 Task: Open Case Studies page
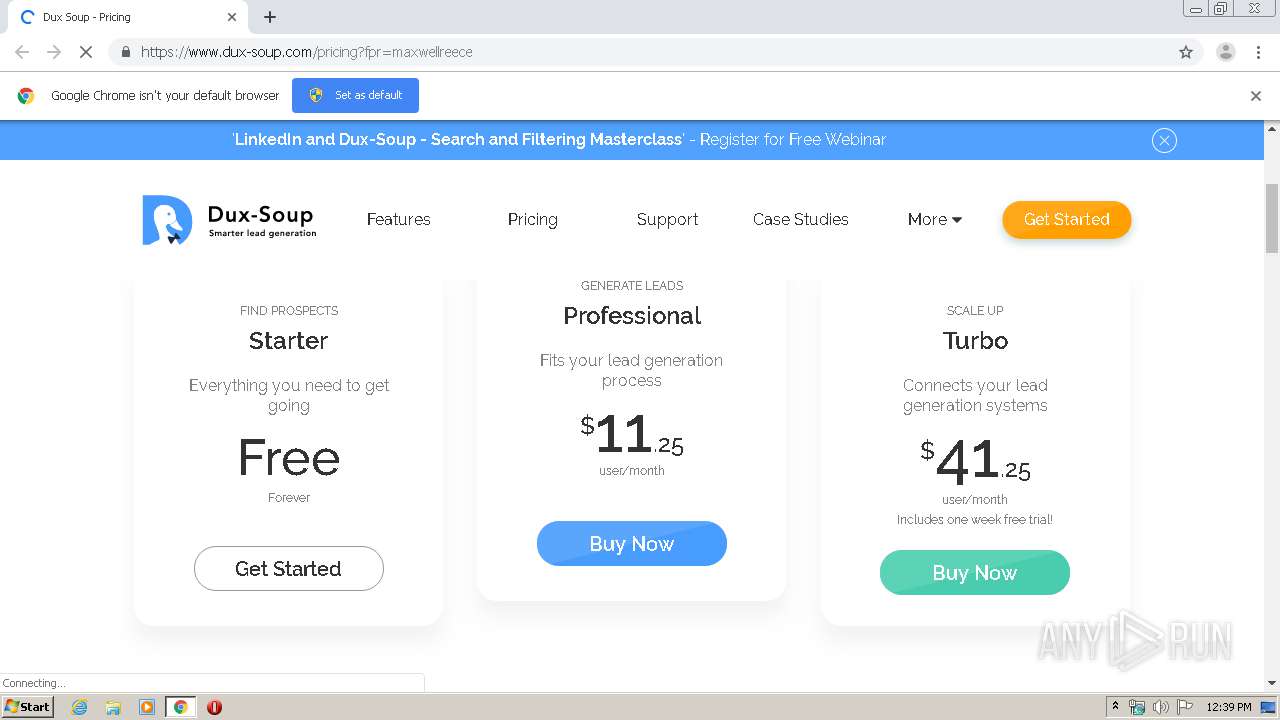pyautogui.click(x=800, y=220)
